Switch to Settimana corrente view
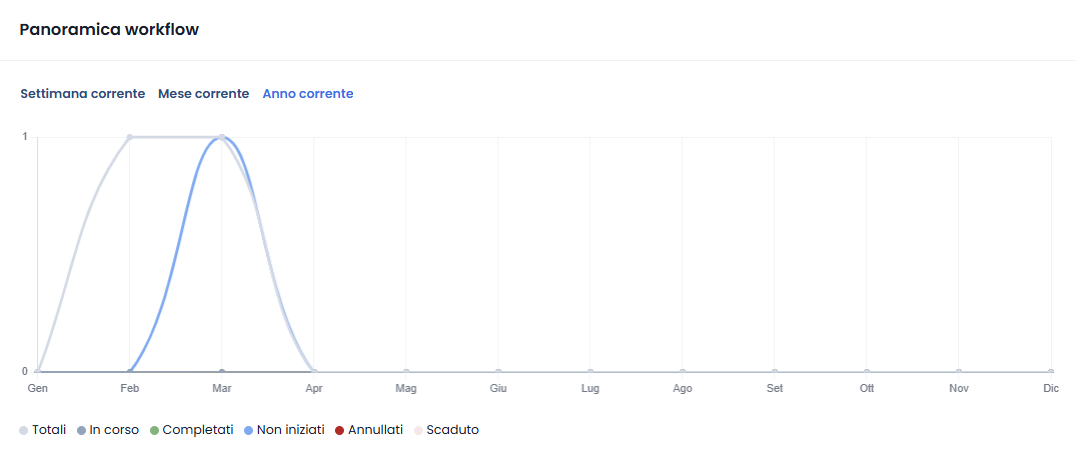 [82, 93]
